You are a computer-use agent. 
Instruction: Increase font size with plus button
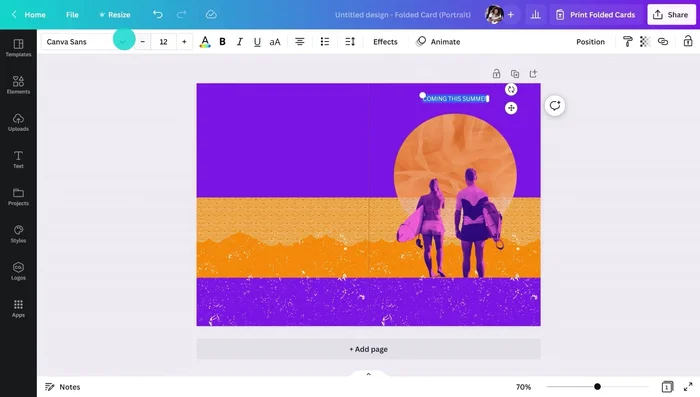[184, 42]
